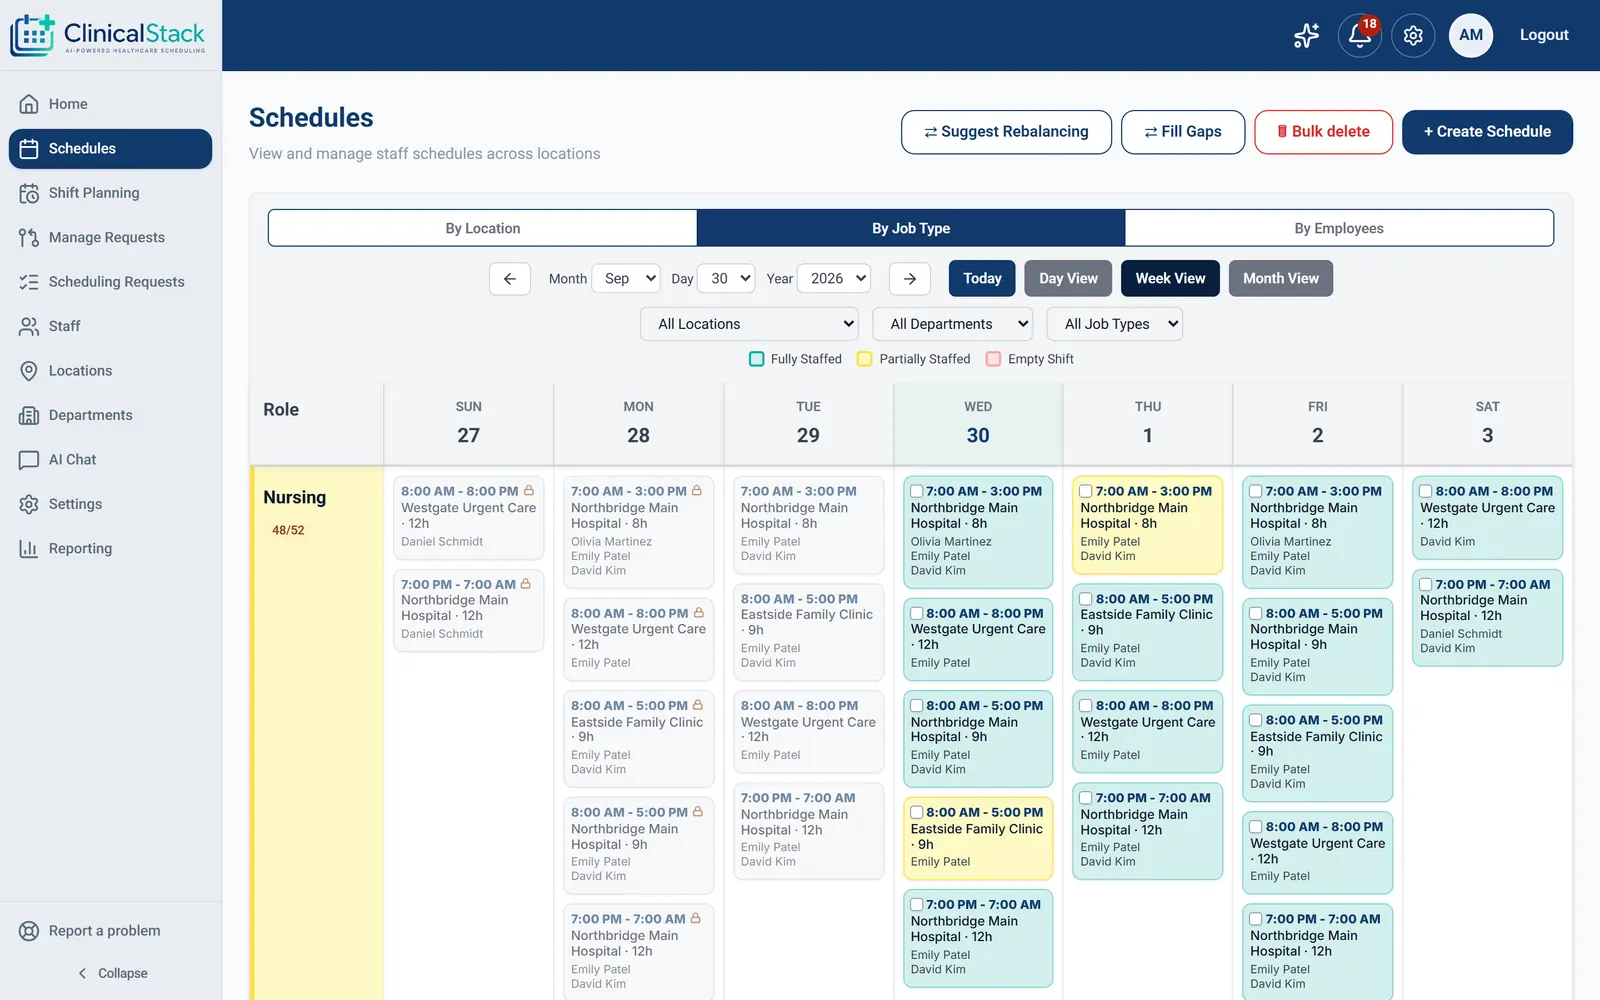Open the Departments page
Viewport: 1600px width, 1000px height.
(110, 415)
